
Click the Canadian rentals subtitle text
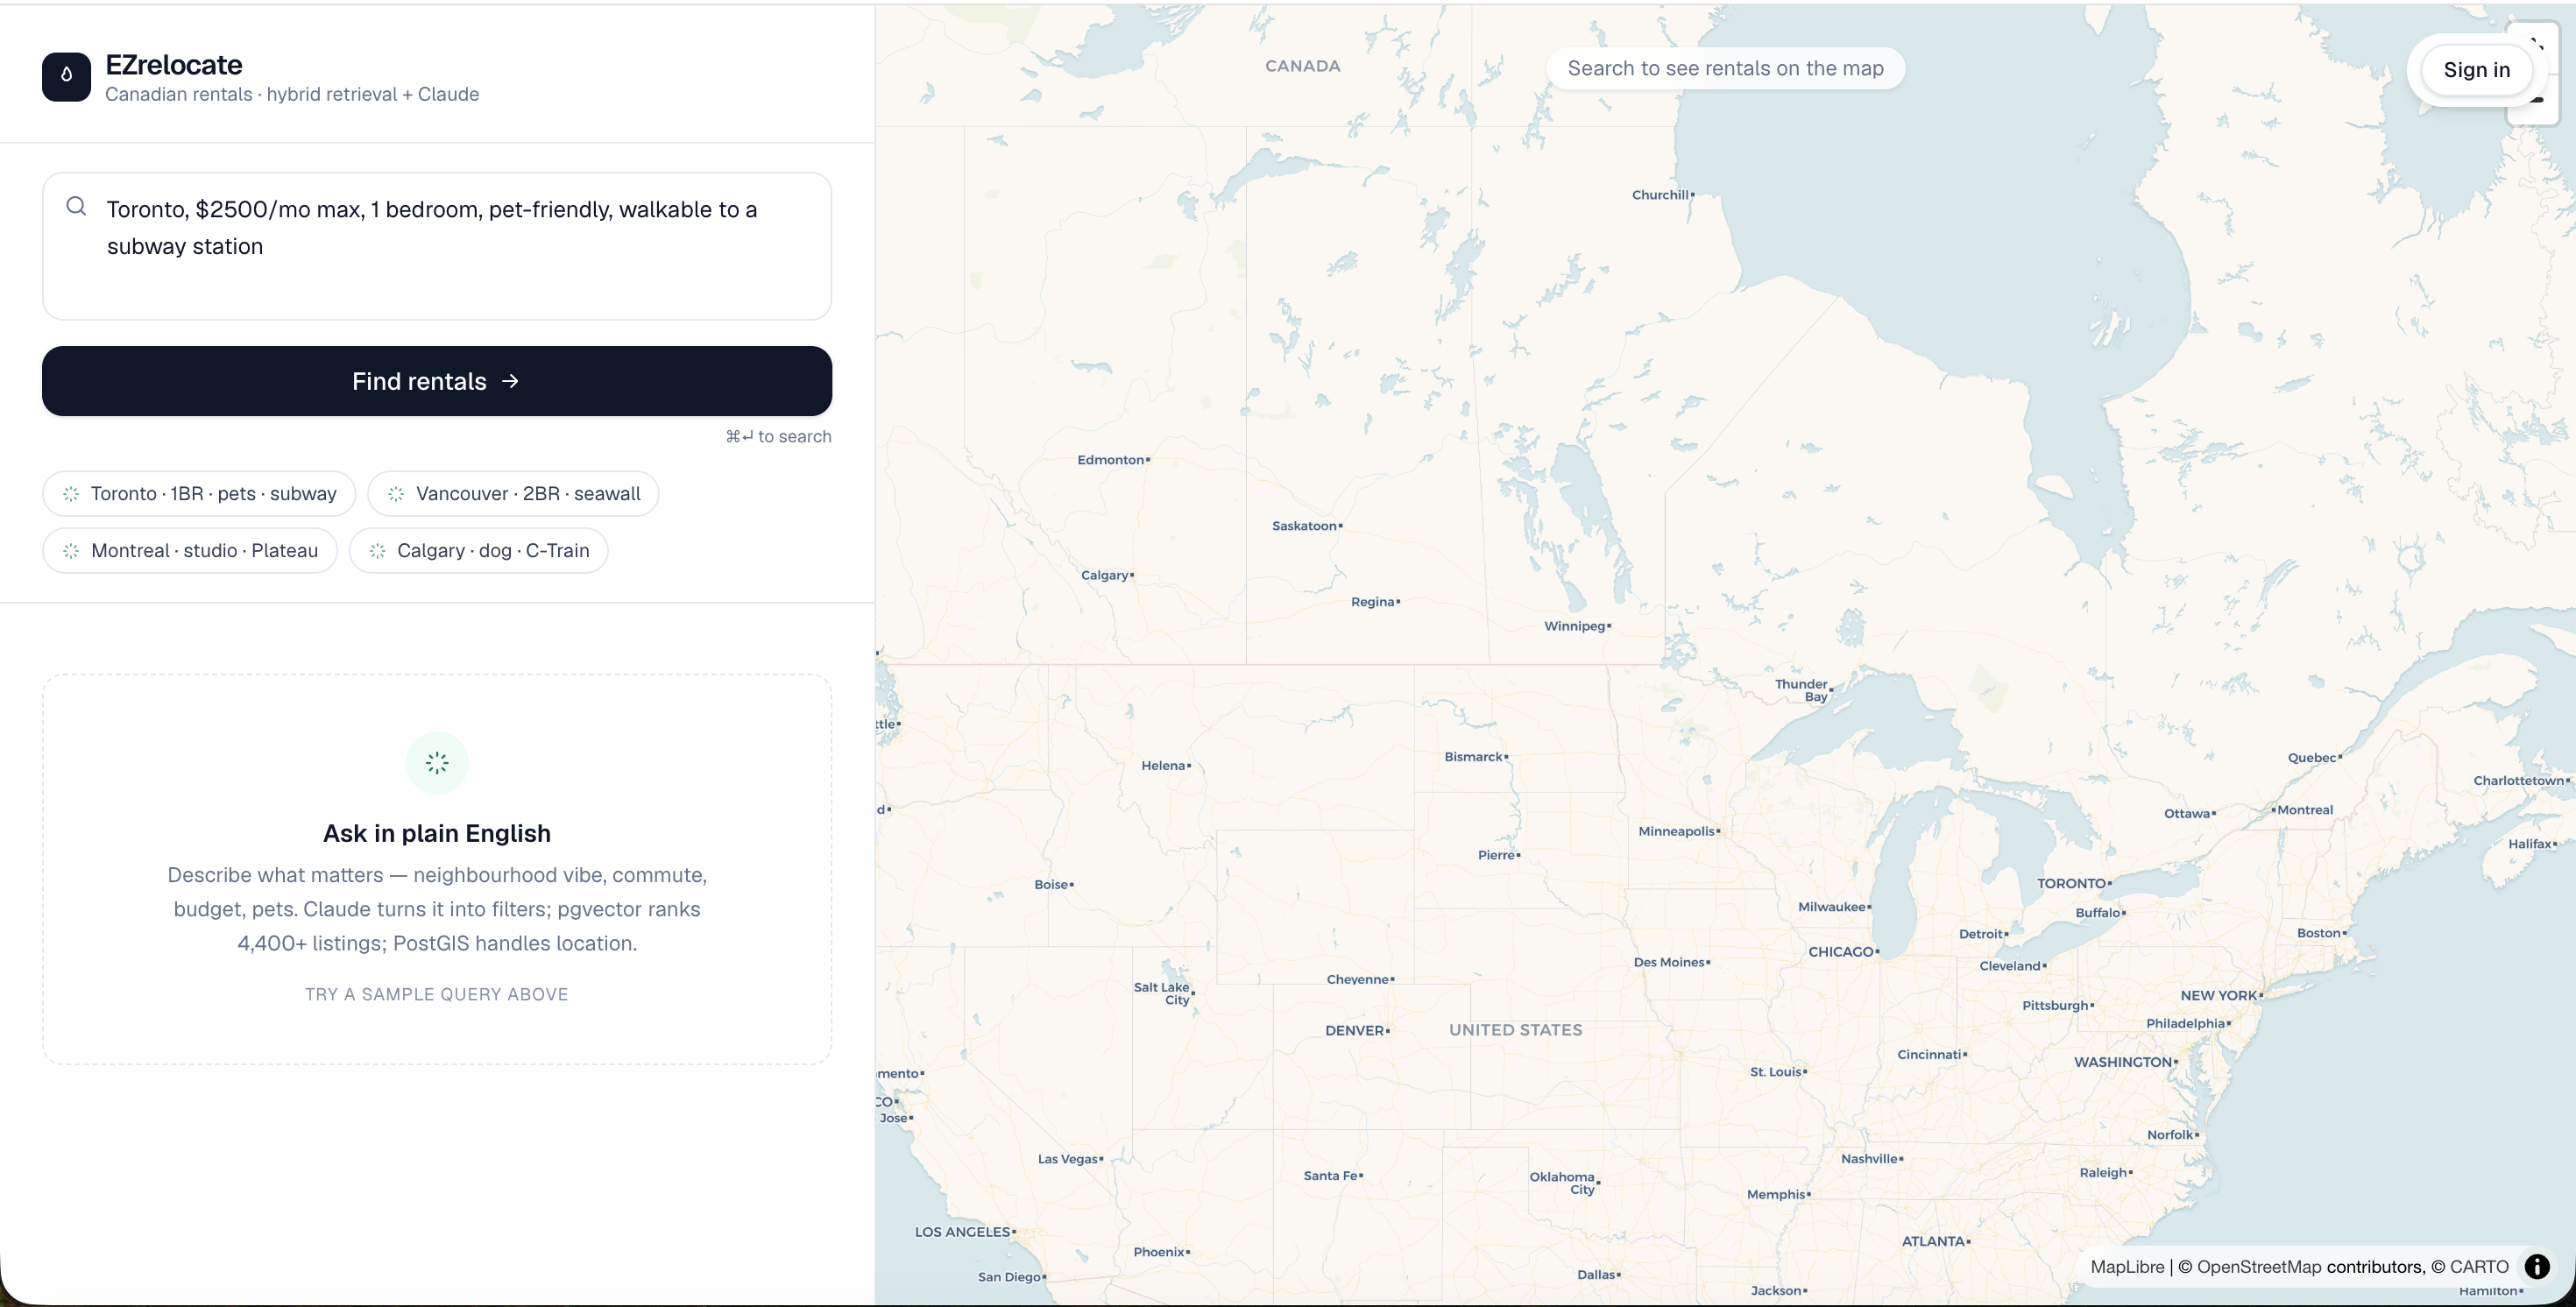click(x=292, y=94)
